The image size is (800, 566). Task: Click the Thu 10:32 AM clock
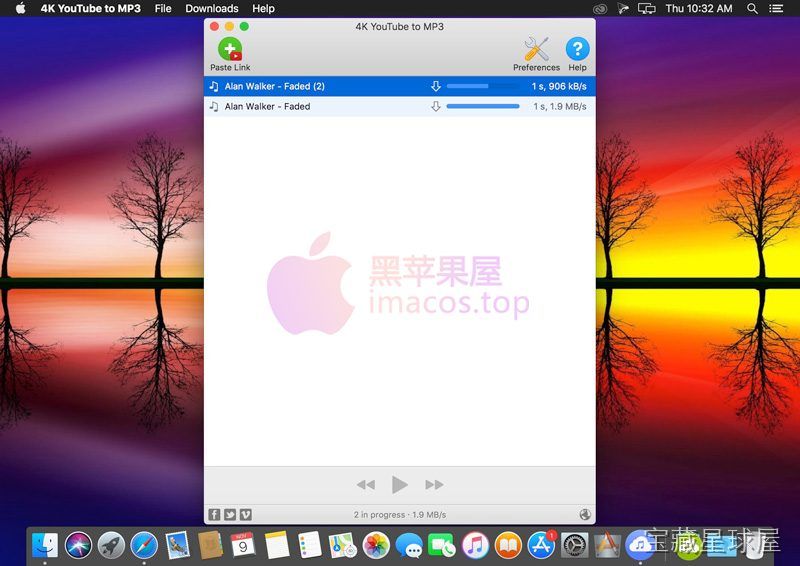pyautogui.click(x=698, y=8)
